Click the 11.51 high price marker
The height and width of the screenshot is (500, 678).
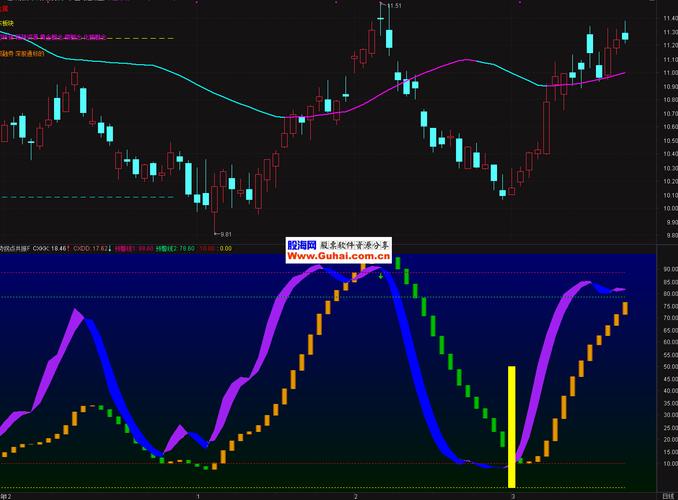(x=394, y=6)
